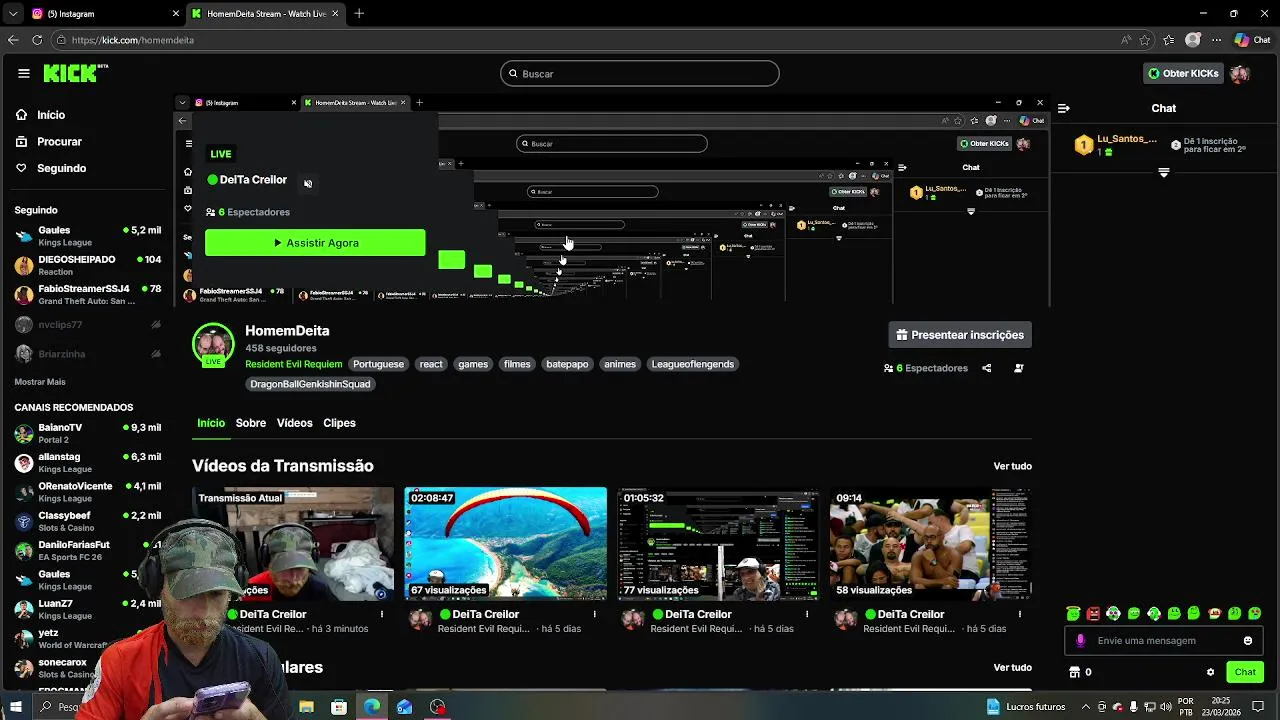
Task: Go back in Edge browser
Action: coord(13,40)
